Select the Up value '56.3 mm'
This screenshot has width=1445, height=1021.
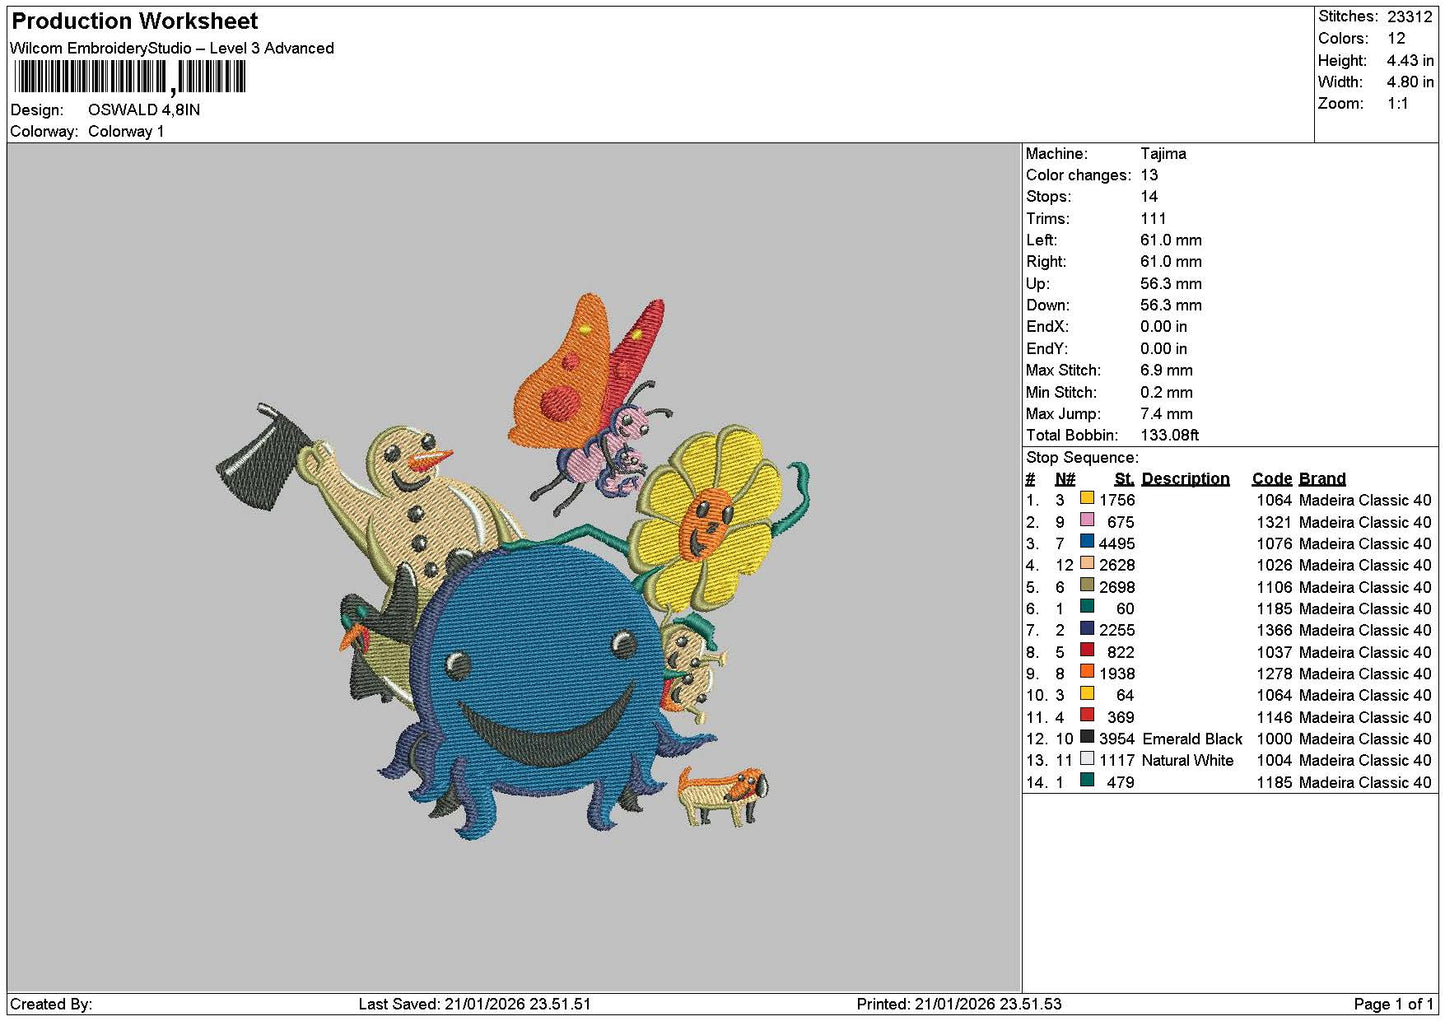pyautogui.click(x=1171, y=284)
